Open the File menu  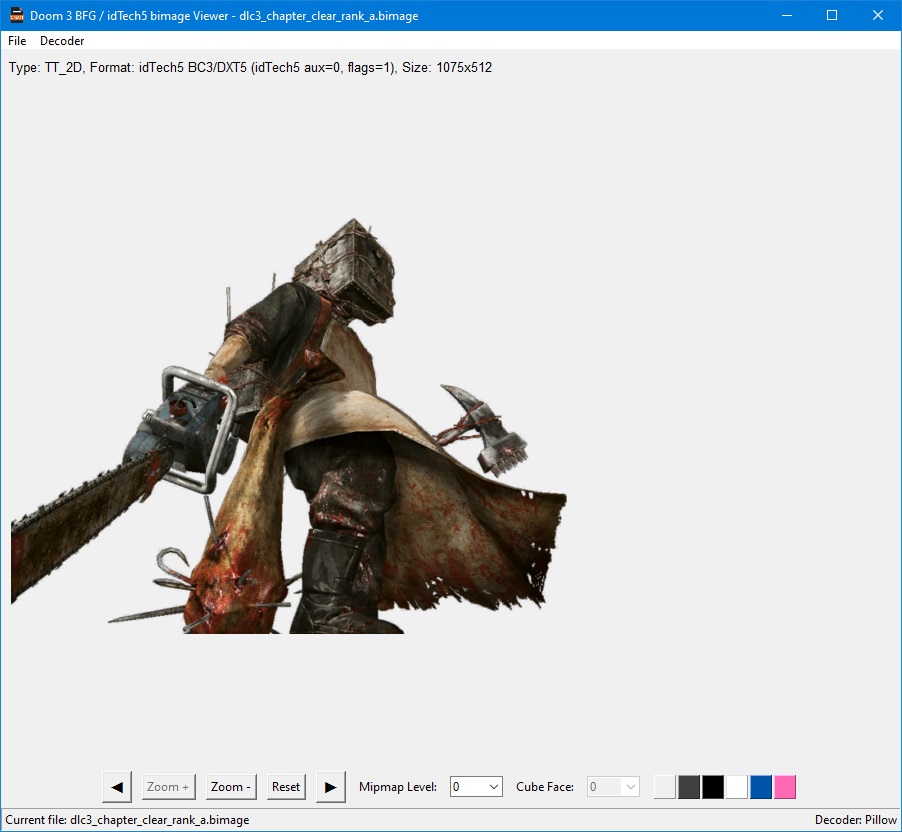point(17,40)
